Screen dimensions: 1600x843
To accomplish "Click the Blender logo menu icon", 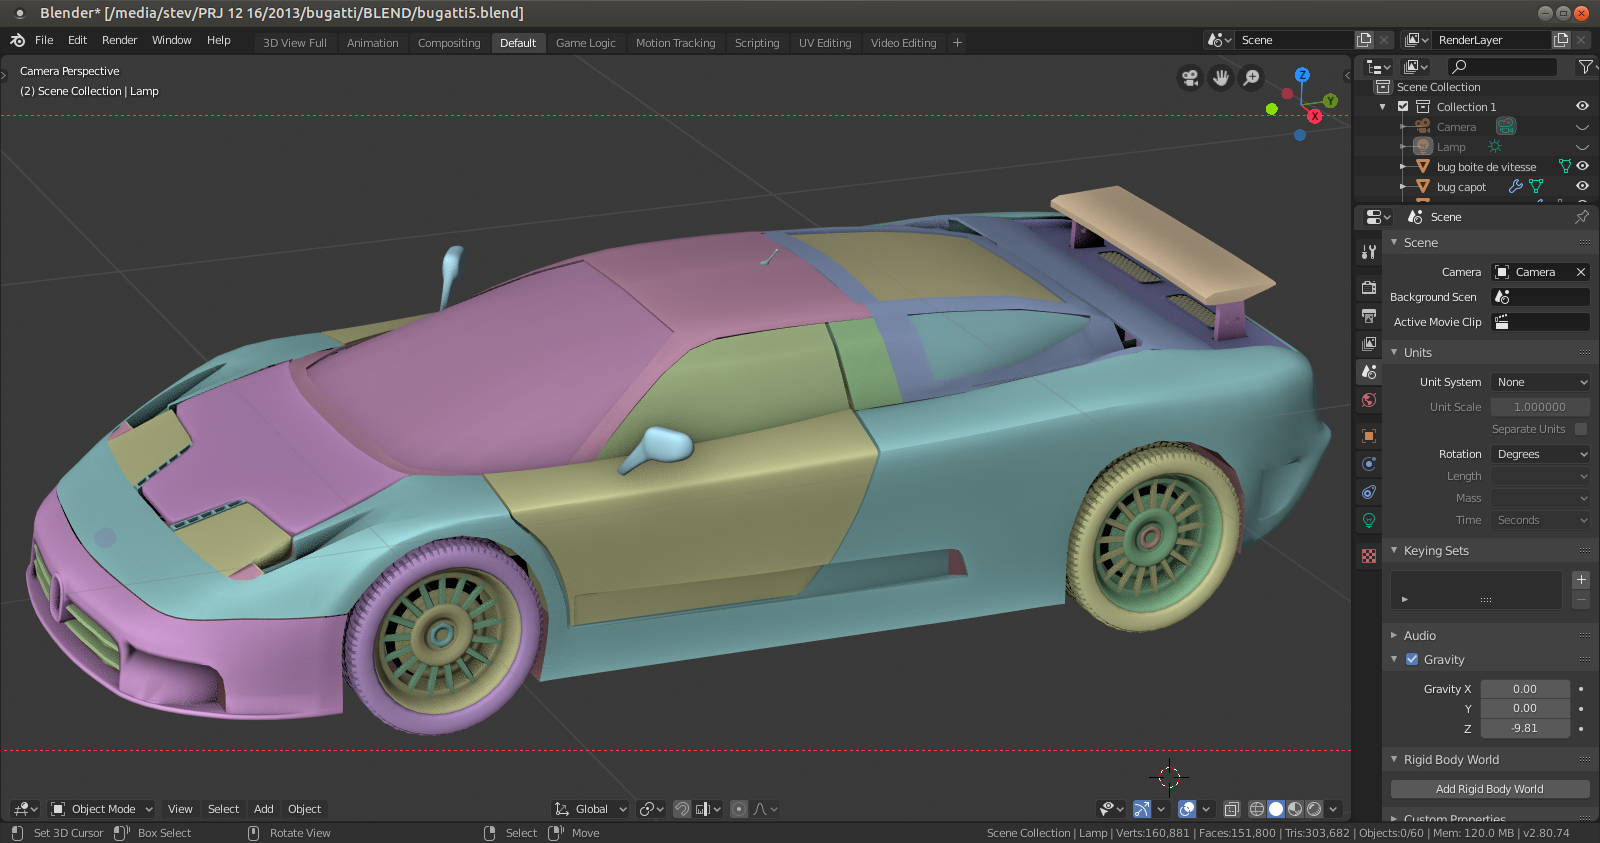I will 17,41.
